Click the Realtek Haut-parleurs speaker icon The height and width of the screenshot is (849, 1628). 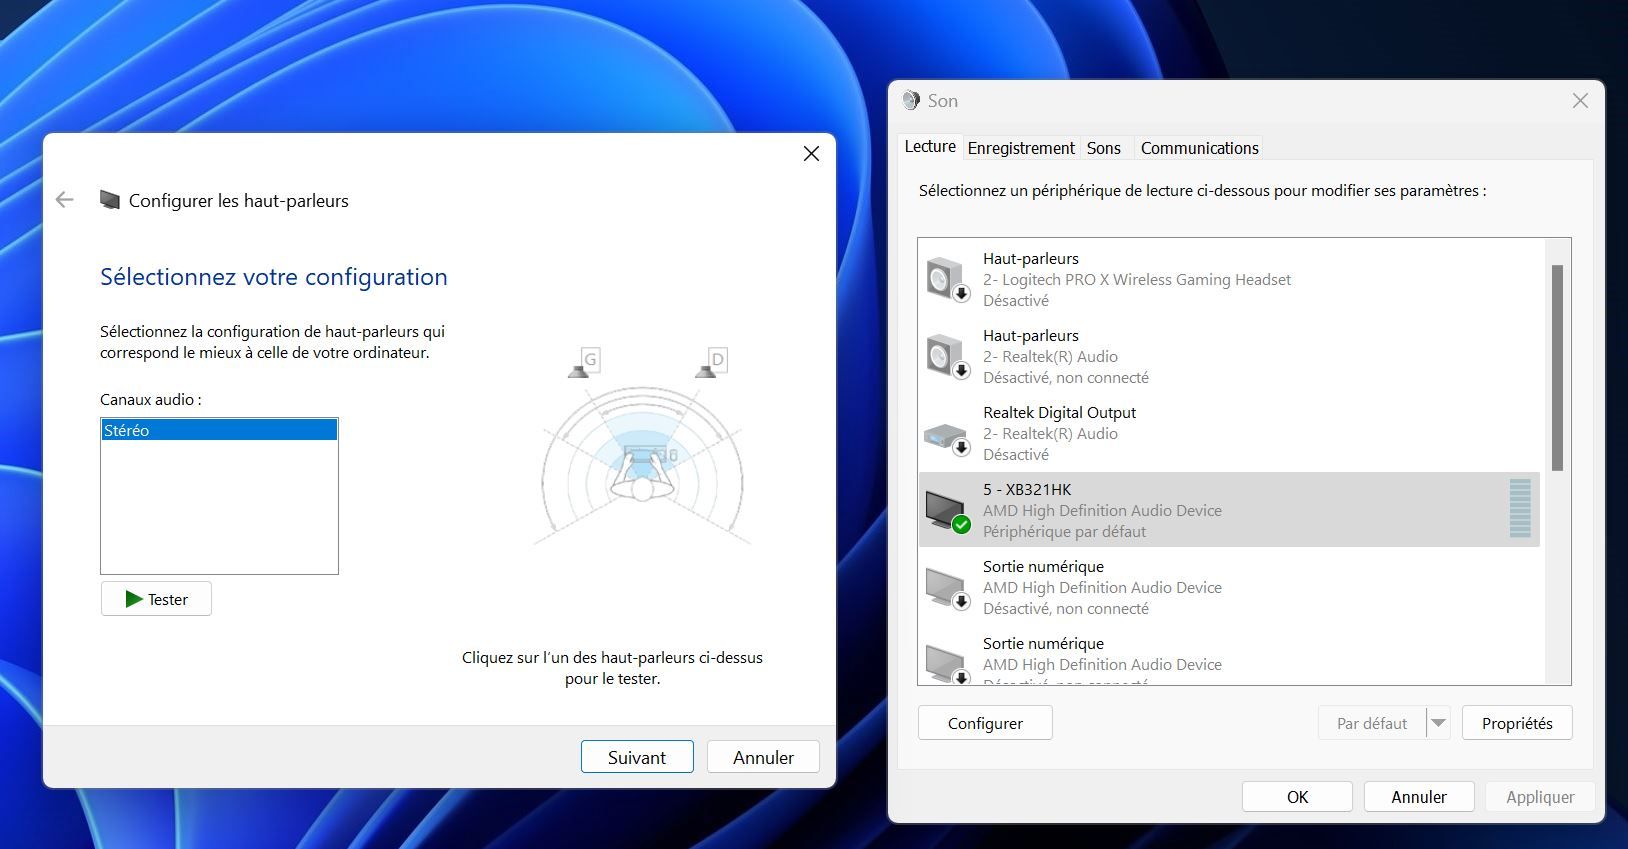click(947, 356)
